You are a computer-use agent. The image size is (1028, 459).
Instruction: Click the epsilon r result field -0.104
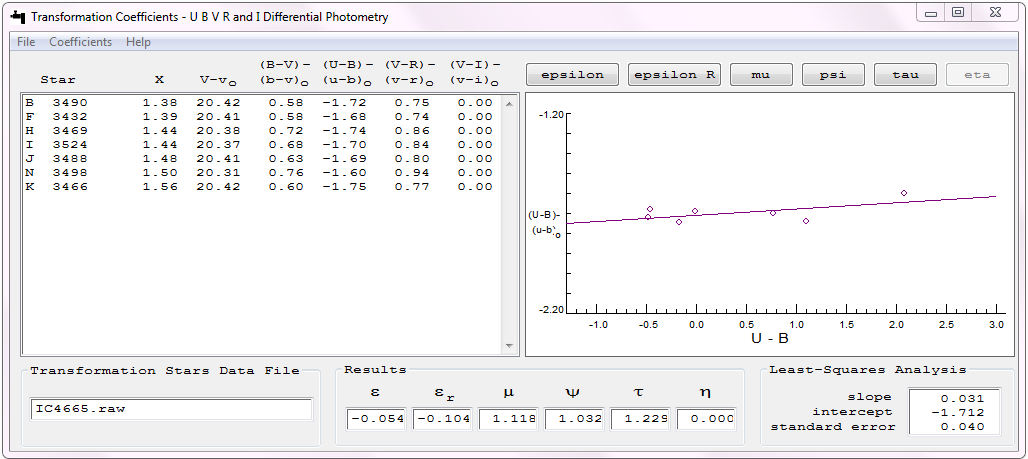(442, 419)
